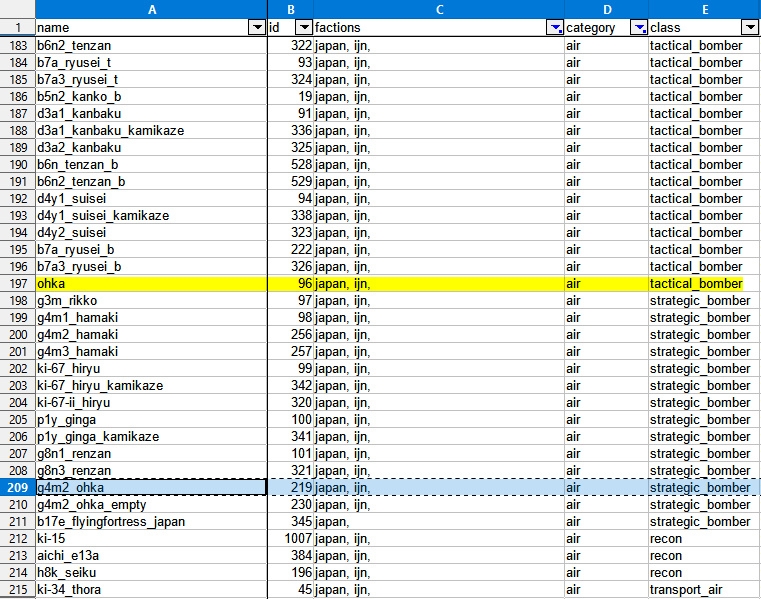The image size is (761, 599).
Task: Select row 209 header
Action: pyautogui.click(x=17, y=488)
